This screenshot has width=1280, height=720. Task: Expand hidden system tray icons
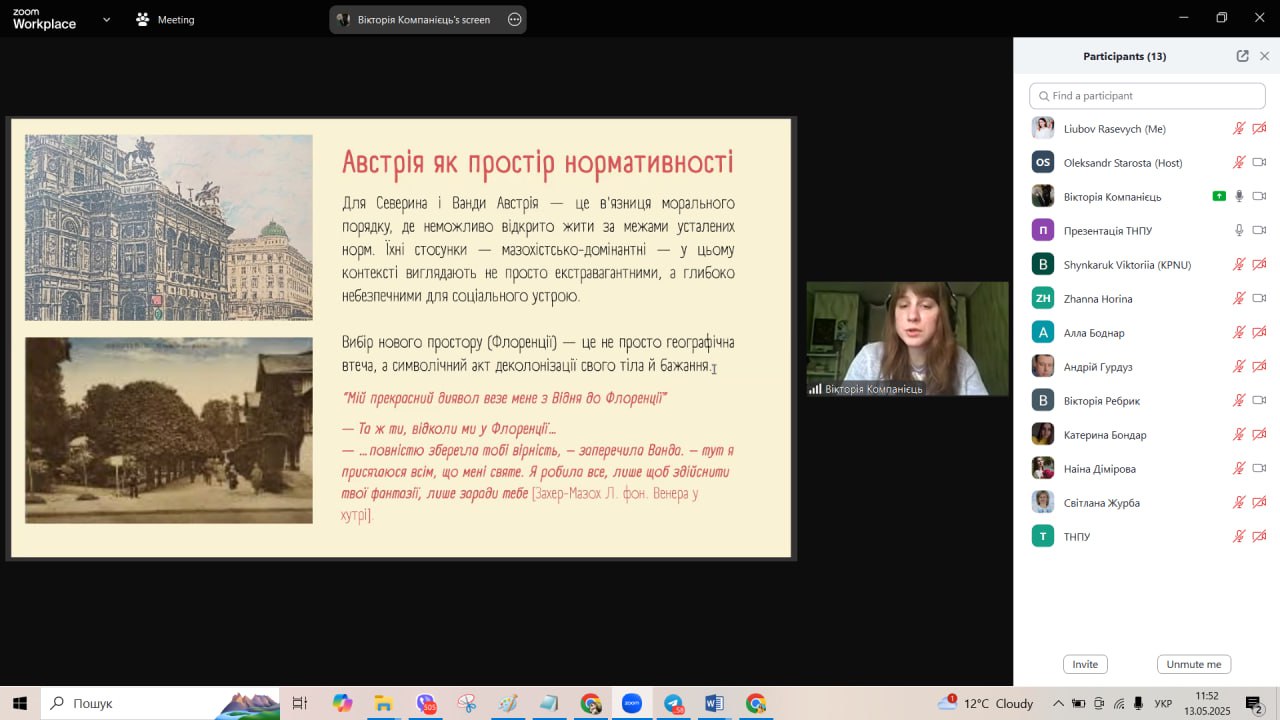[1058, 703]
